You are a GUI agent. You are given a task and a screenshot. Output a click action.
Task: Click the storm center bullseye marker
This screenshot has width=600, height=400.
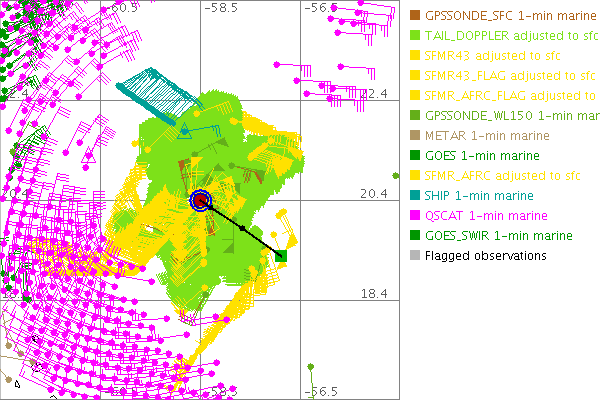200,201
